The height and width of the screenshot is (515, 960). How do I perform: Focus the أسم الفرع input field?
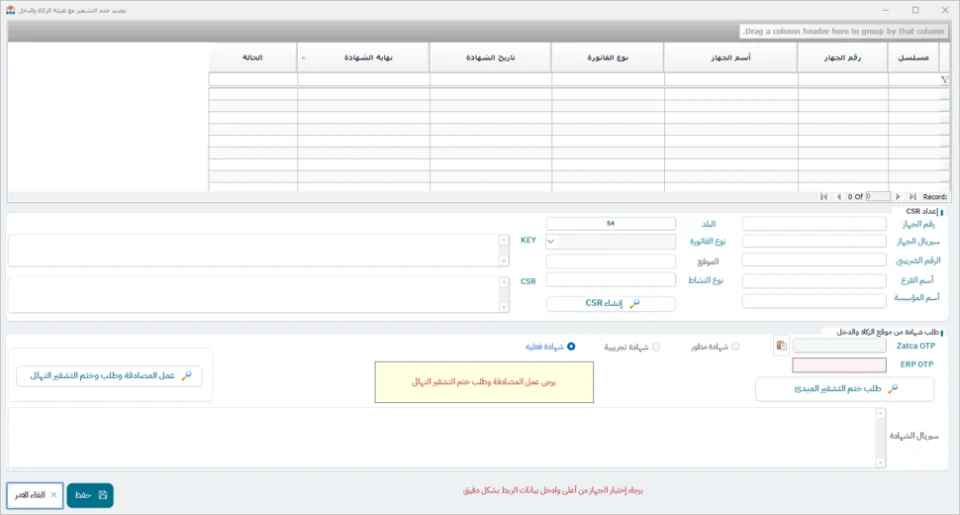point(814,280)
